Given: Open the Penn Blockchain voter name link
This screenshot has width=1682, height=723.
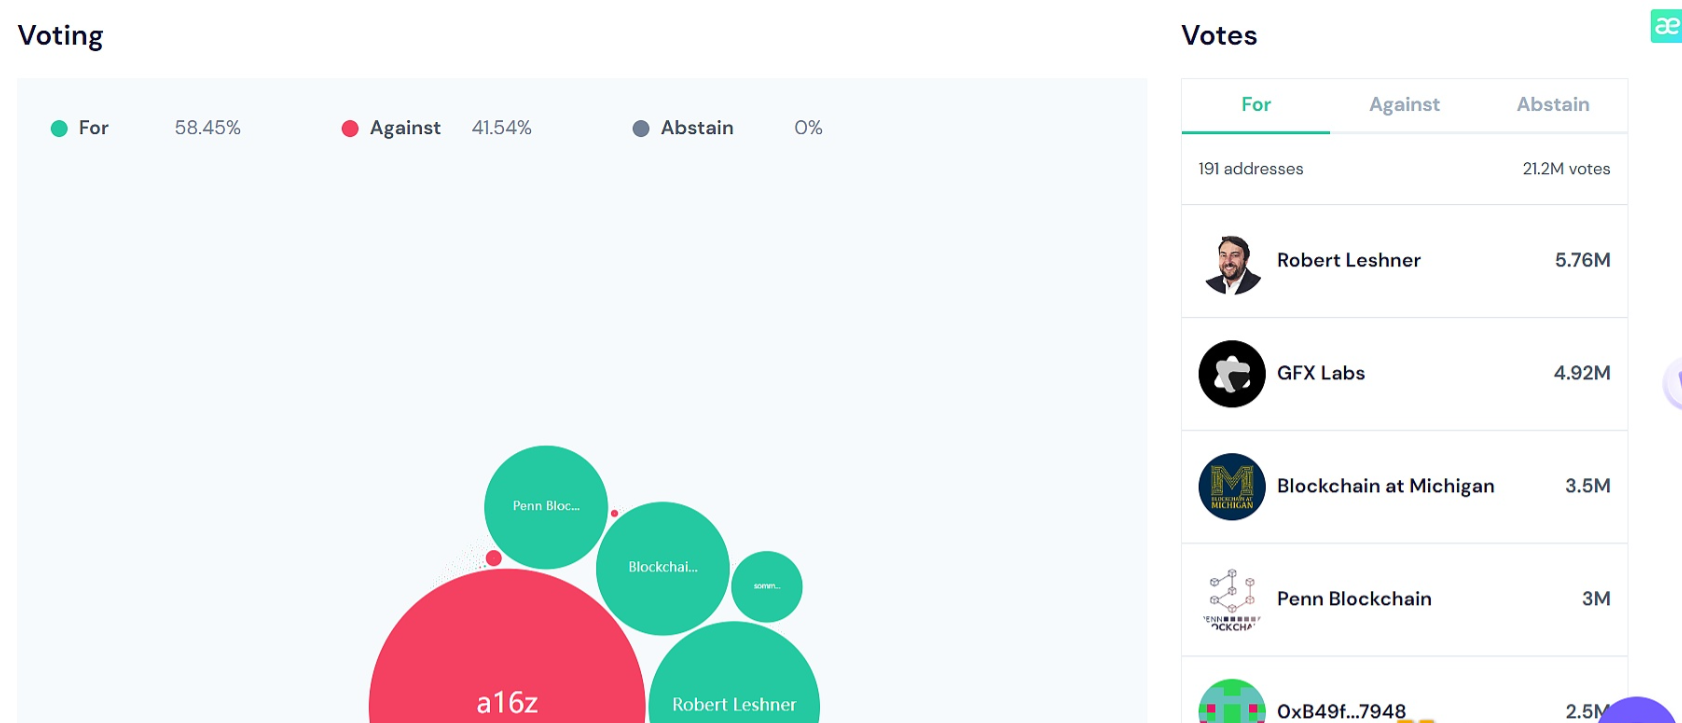Looking at the screenshot, I should [x=1353, y=599].
